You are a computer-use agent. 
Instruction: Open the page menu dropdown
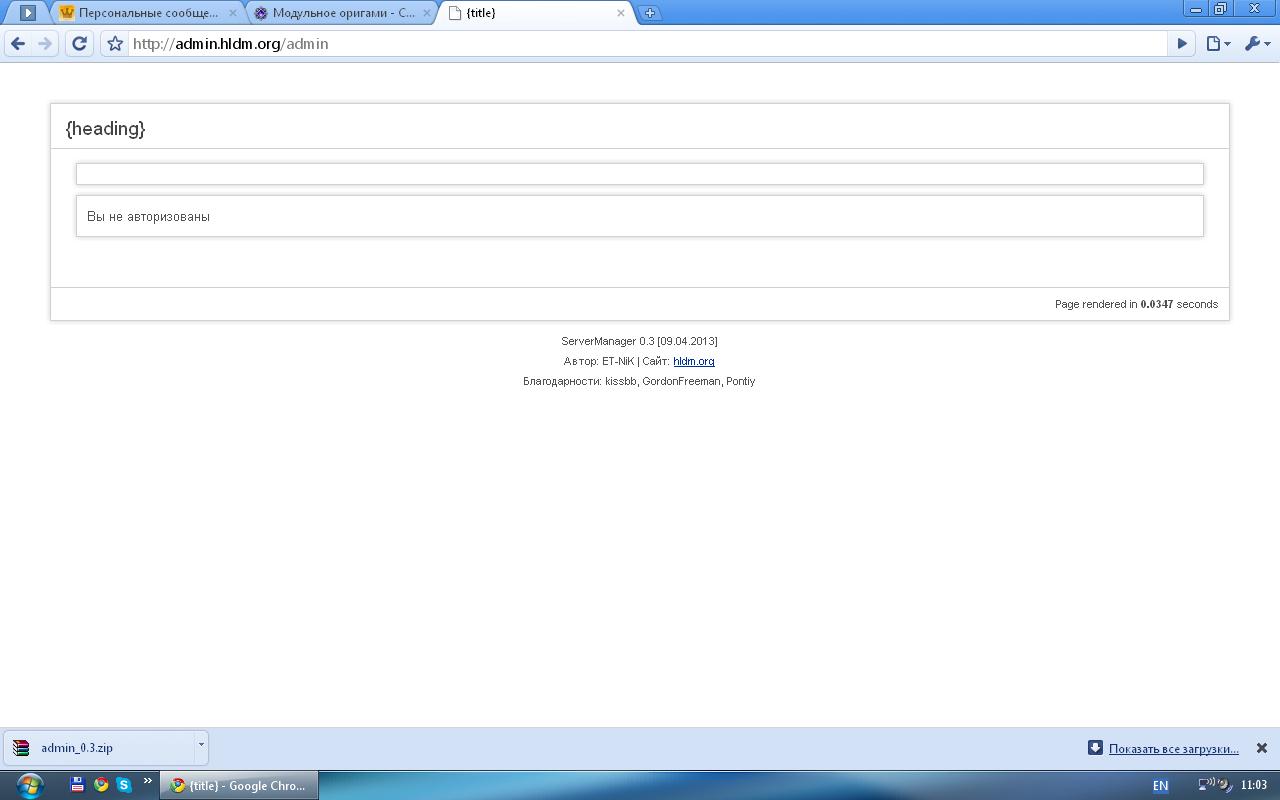(x=1218, y=44)
